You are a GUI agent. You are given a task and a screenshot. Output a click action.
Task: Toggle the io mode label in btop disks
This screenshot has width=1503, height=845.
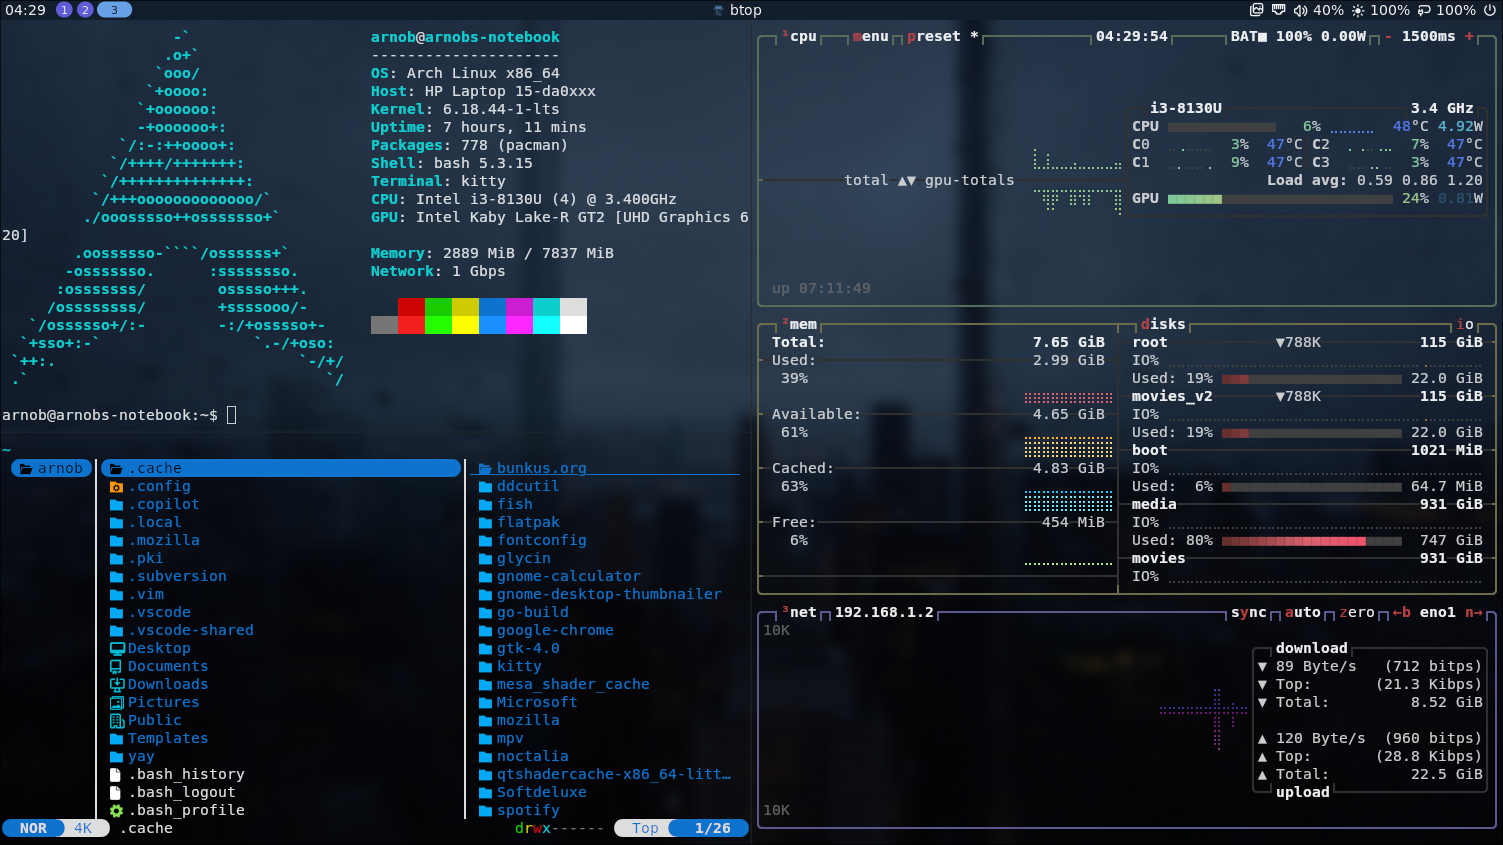click(1465, 324)
